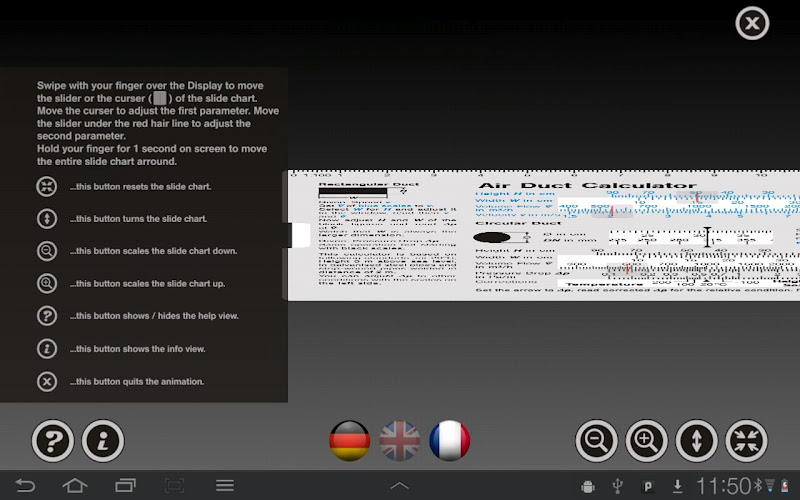
Task: Click the scale-down magnifier in the help legend
Action: 47,251
